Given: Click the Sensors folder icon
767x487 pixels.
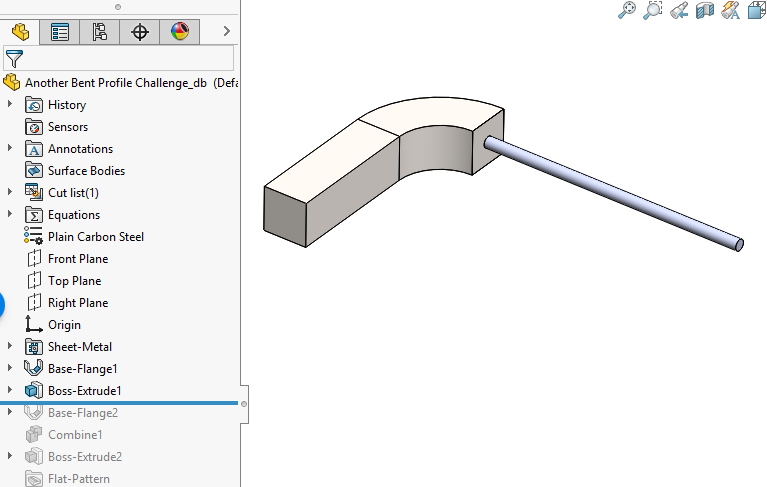Looking at the screenshot, I should [x=34, y=127].
